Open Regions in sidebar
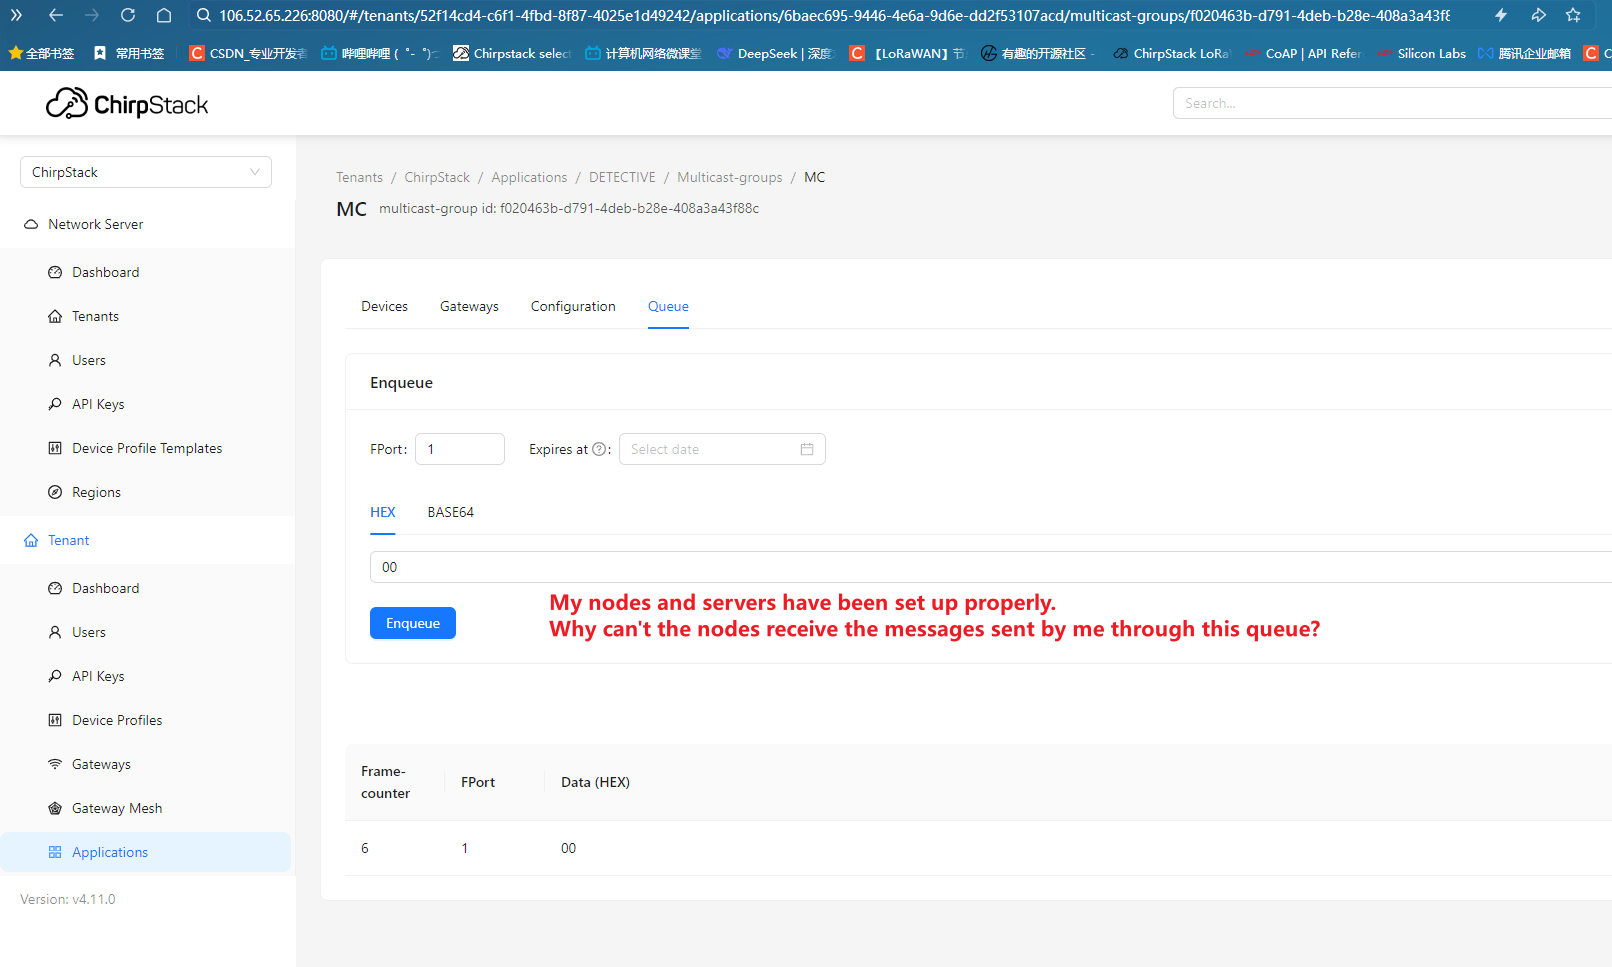Screen dimensions: 1612x967 (x=96, y=492)
